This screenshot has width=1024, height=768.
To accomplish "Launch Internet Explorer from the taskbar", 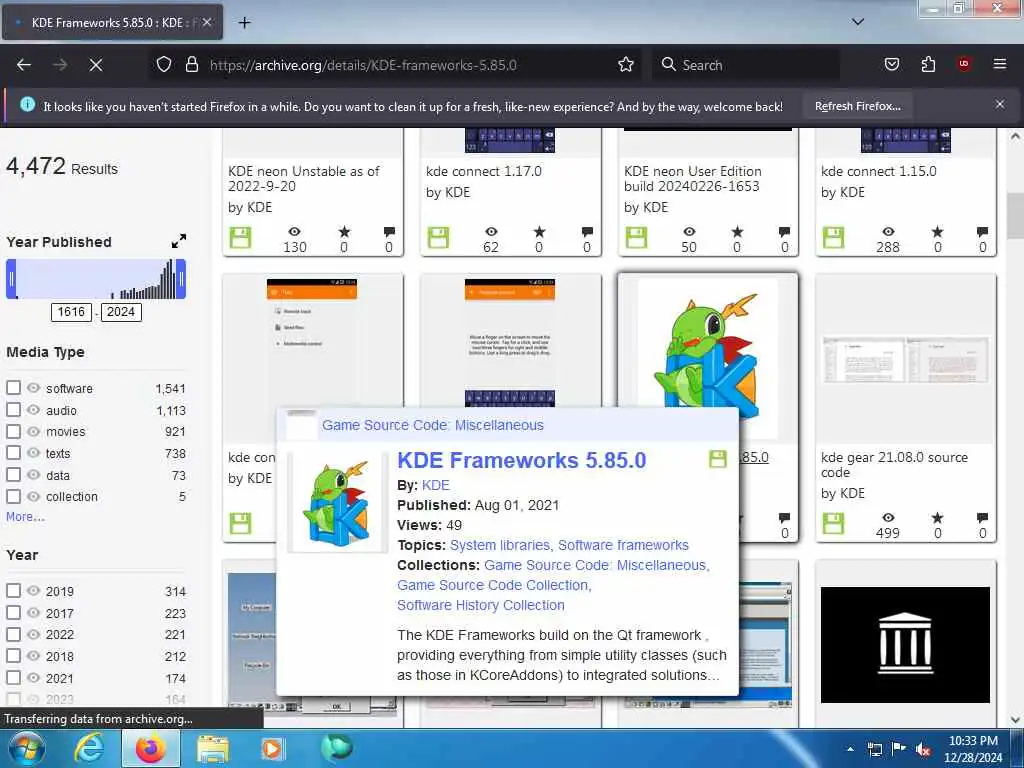I will pyautogui.click(x=89, y=748).
